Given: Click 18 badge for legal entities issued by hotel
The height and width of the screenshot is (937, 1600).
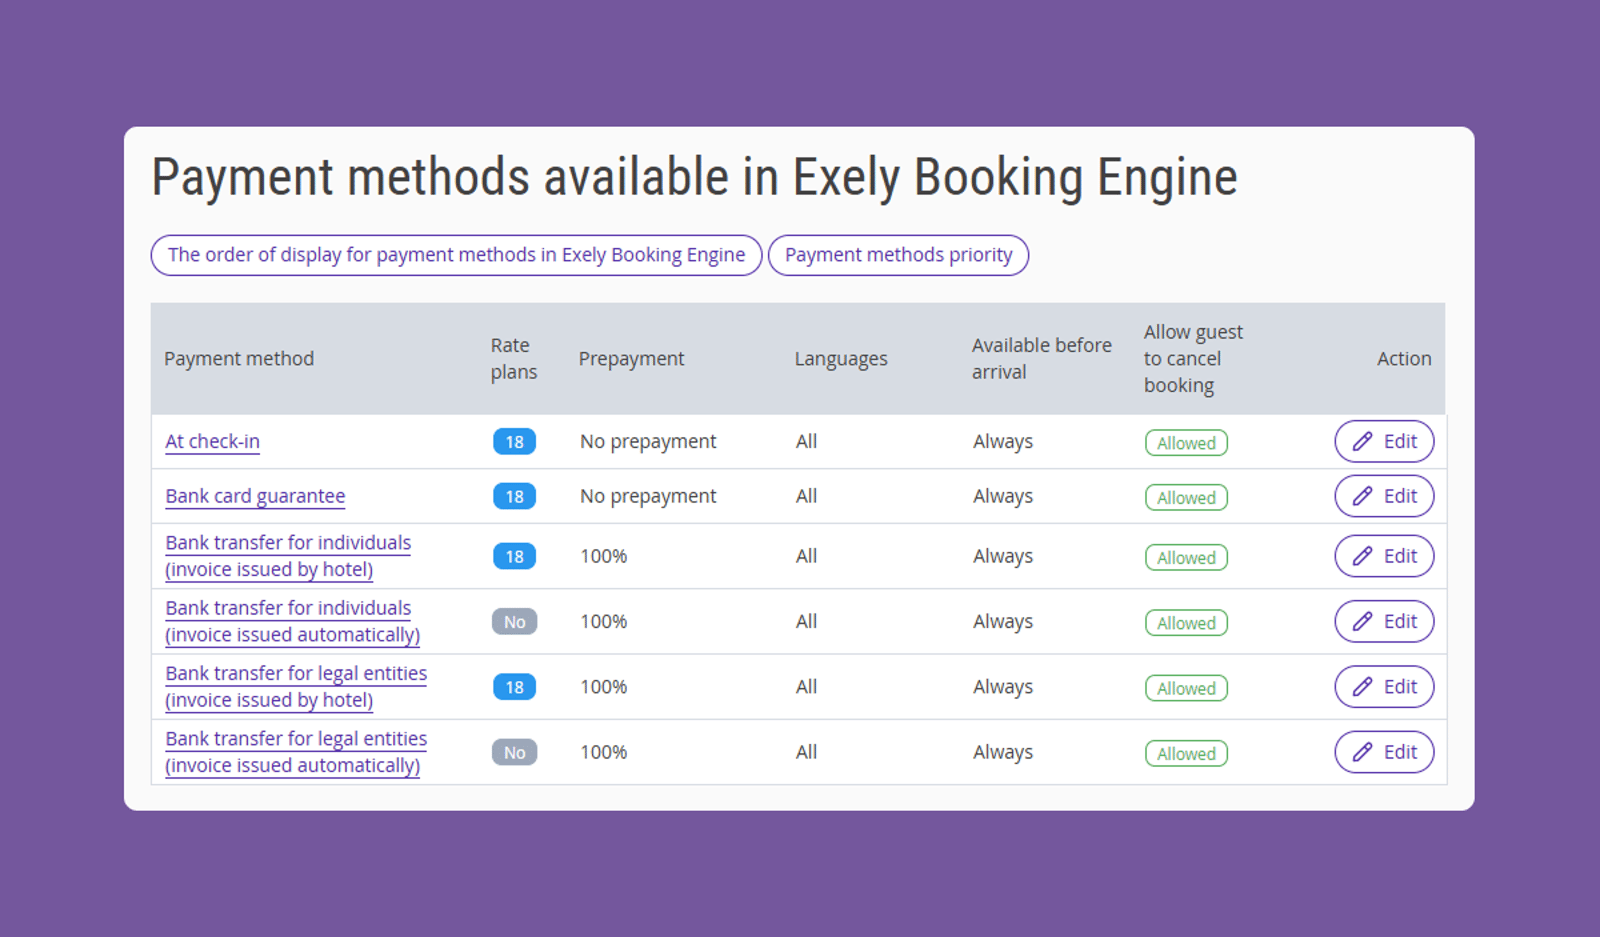Looking at the screenshot, I should 514,687.
